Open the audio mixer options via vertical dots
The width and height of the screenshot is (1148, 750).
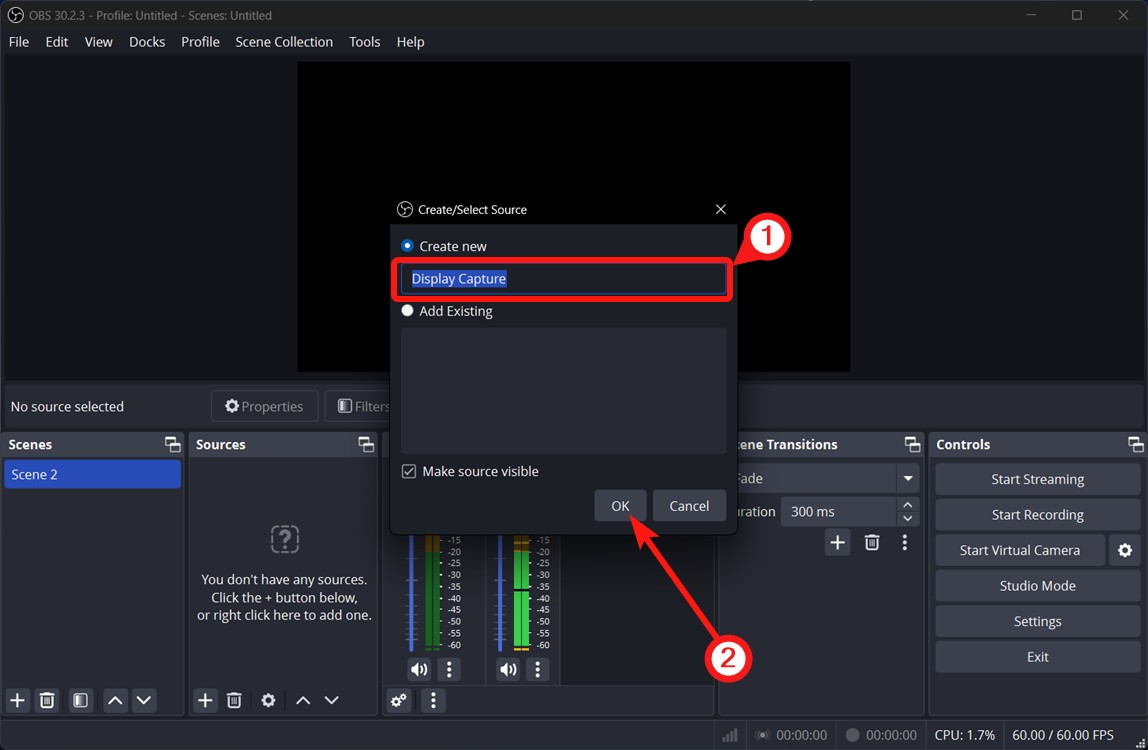tap(432, 700)
